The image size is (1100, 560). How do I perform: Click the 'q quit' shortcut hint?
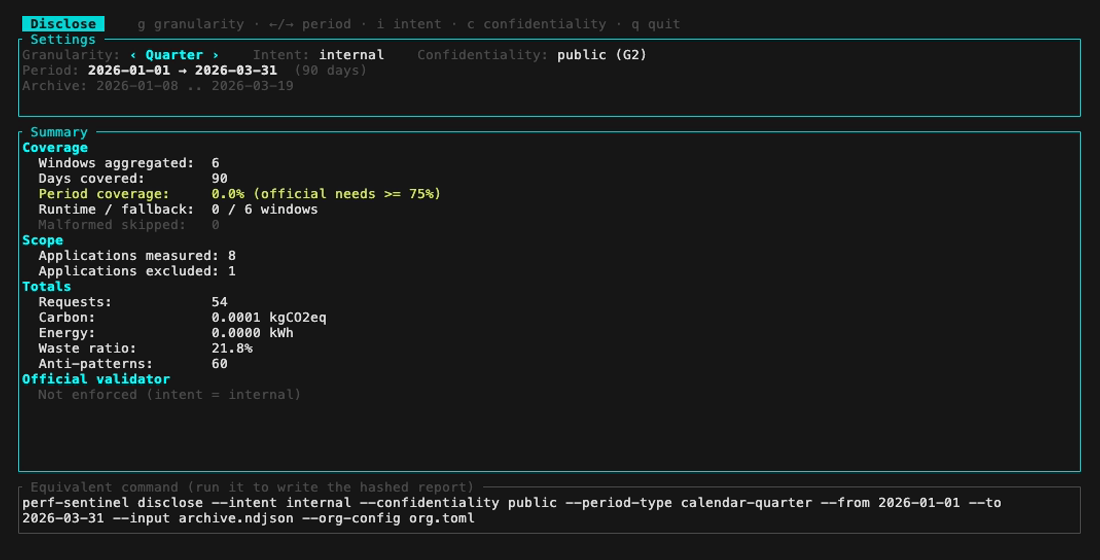pos(656,24)
